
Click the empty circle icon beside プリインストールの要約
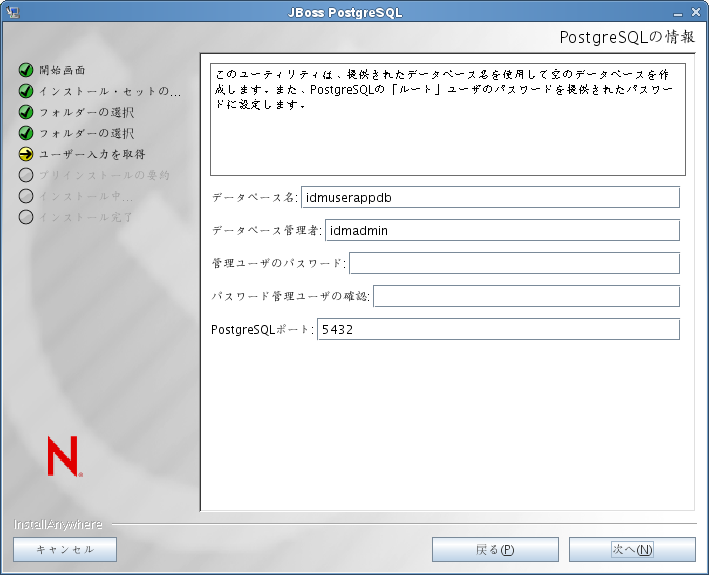pyautogui.click(x=26, y=175)
